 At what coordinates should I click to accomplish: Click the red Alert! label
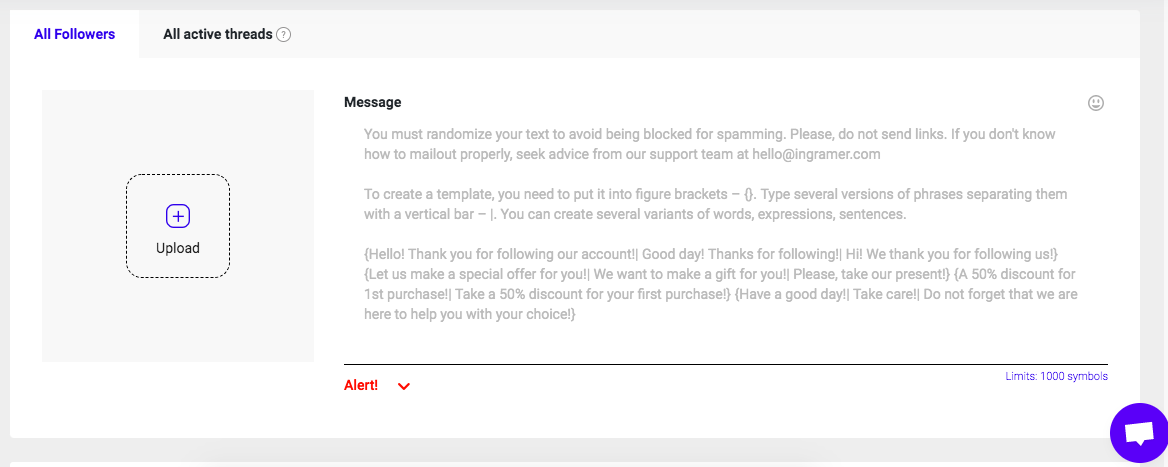coord(361,385)
